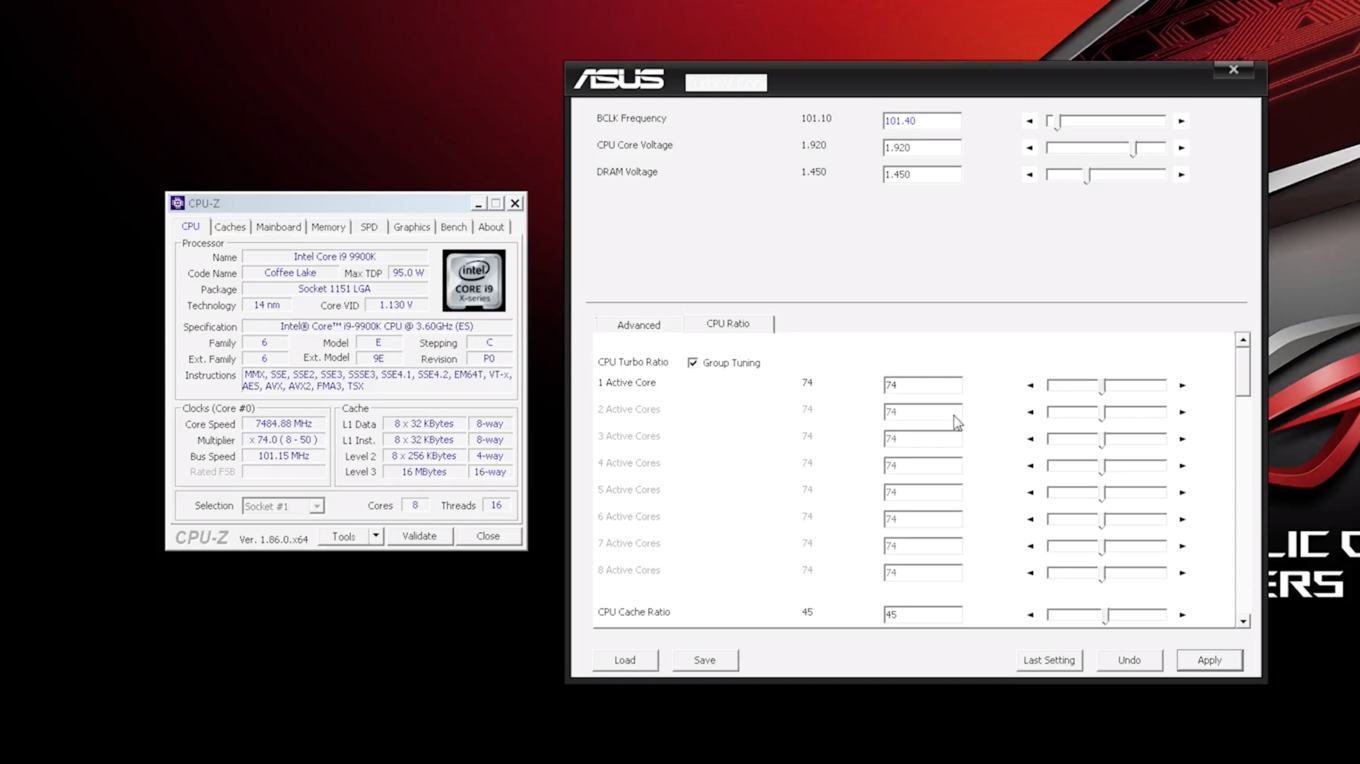Click the 1 Active Core ratio slider
The height and width of the screenshot is (764, 1360).
click(x=1106, y=385)
